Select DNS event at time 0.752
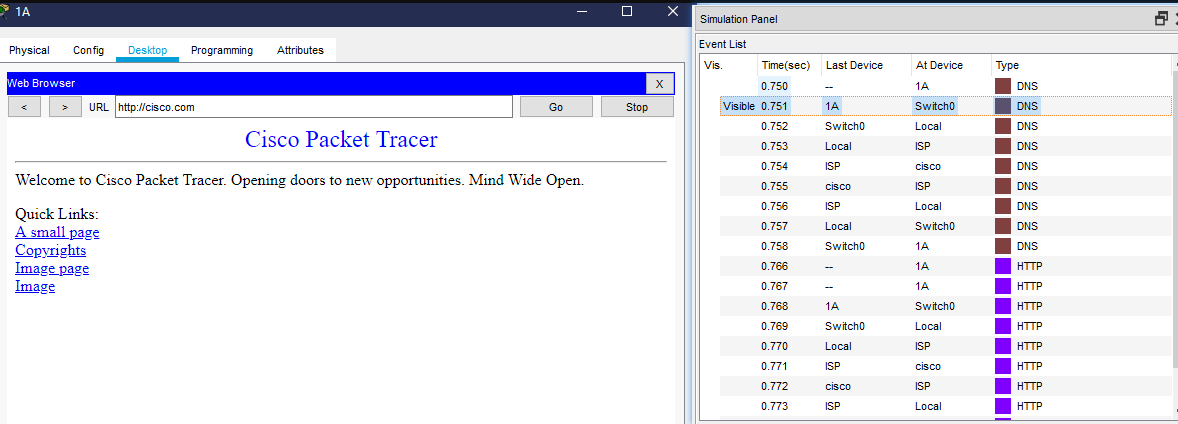Viewport: 1178px width, 424px height. click(945, 126)
